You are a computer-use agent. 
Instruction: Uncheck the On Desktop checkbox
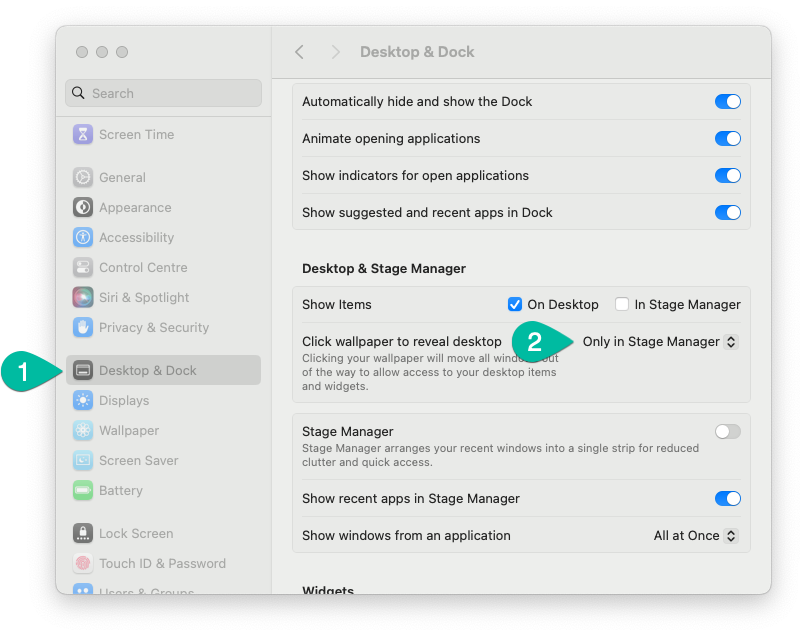(x=514, y=304)
